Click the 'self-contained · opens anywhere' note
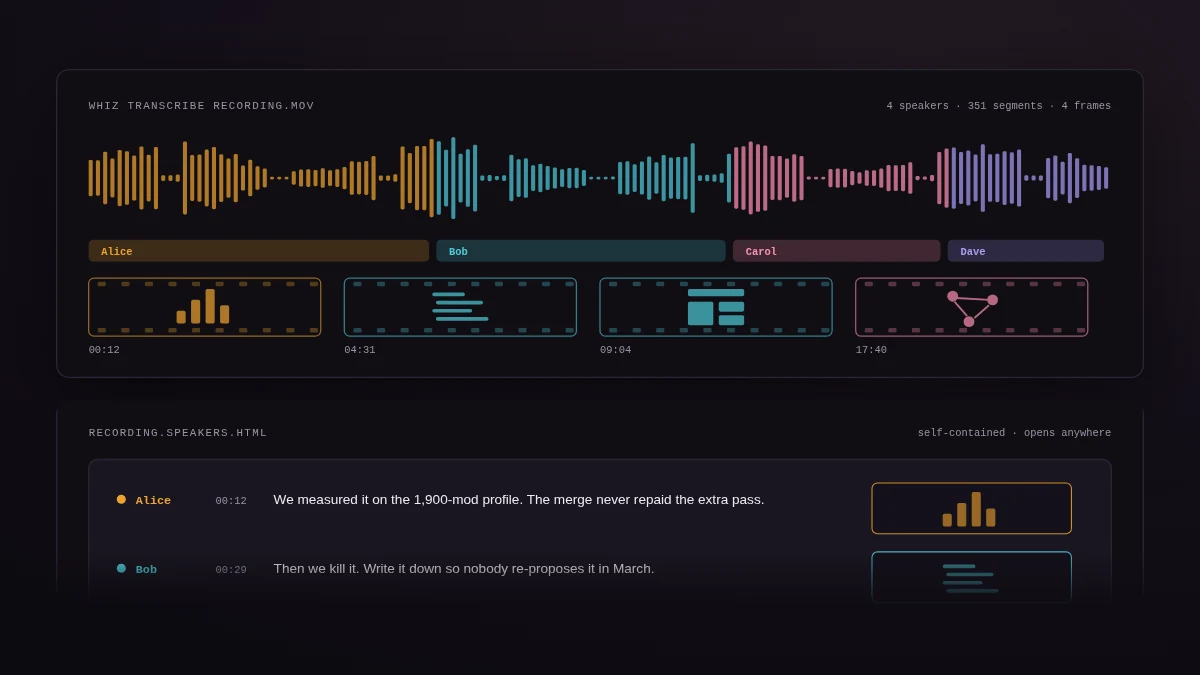Screen dimensions: 1200x675 pos(1014,433)
